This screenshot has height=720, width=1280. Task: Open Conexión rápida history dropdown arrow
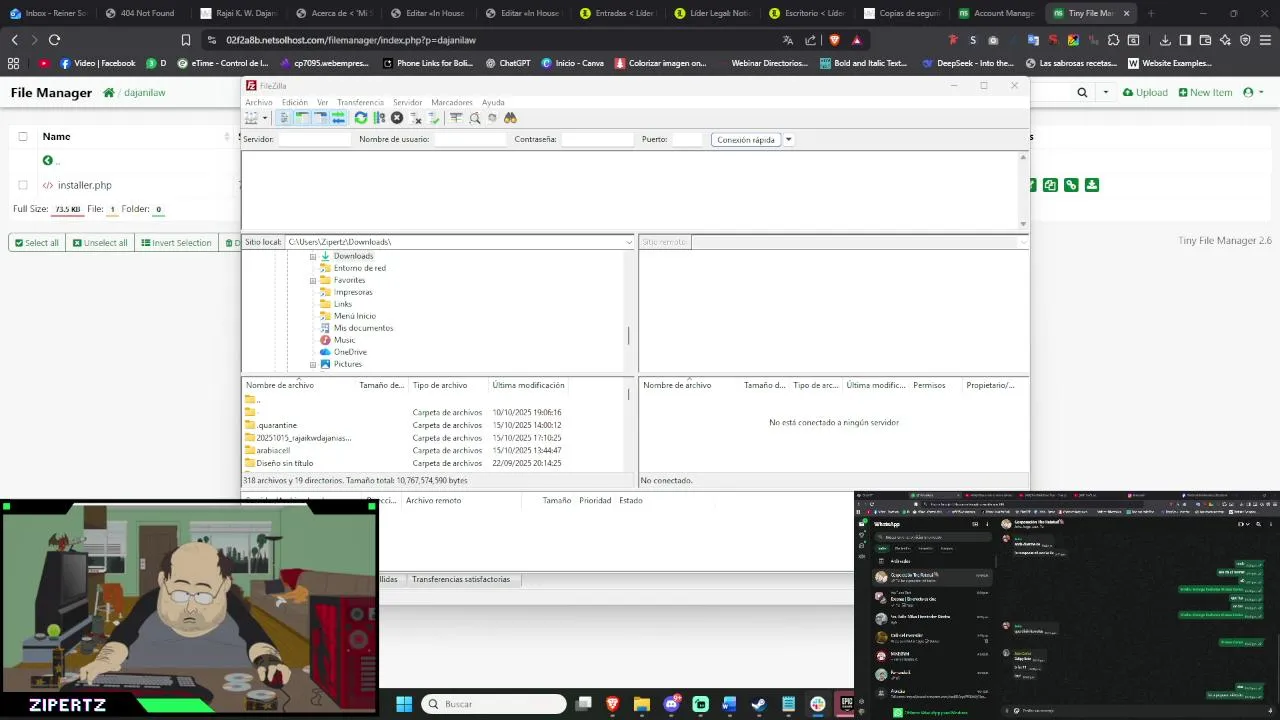788,140
